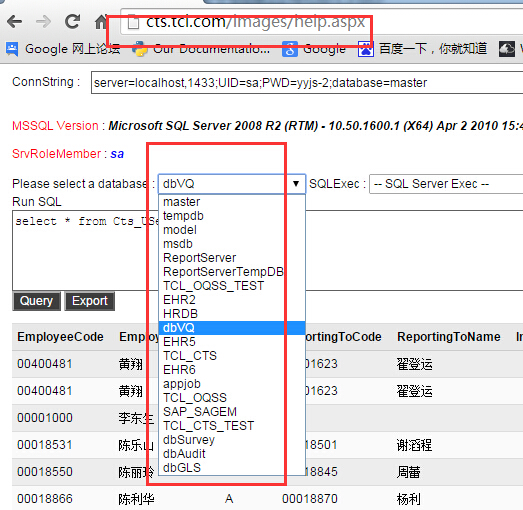Click the Export button
The height and width of the screenshot is (510, 523).
[90, 301]
